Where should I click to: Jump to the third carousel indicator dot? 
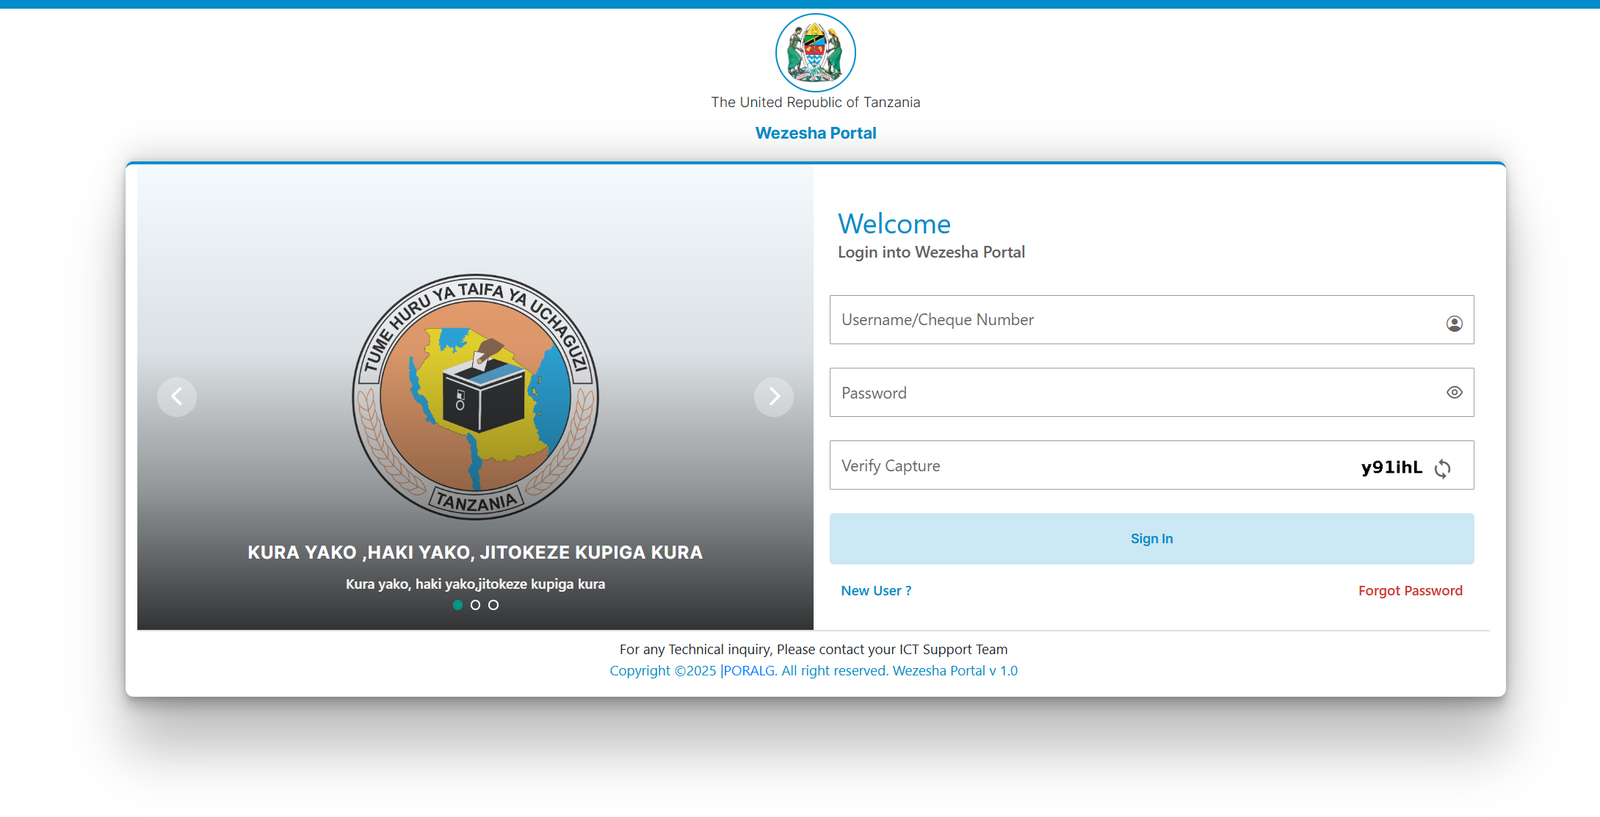pos(493,605)
